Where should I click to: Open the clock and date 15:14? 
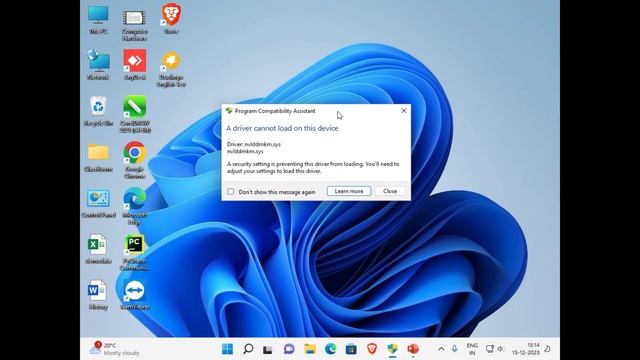click(526, 349)
